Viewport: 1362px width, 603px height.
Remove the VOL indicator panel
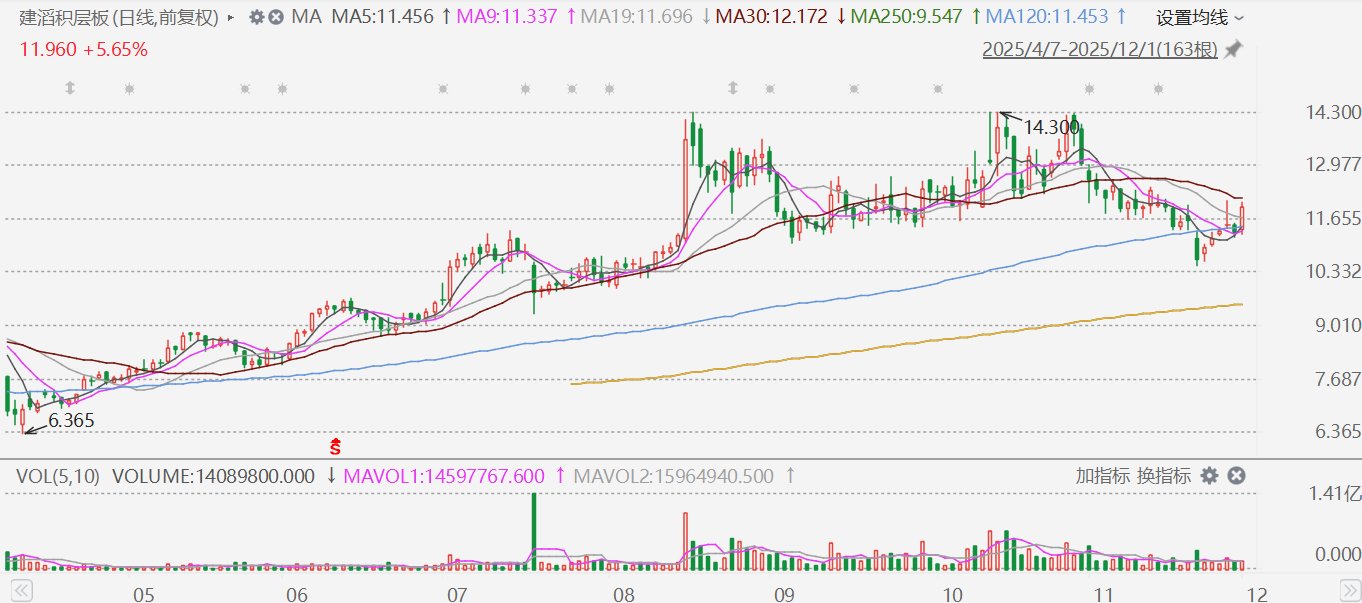(1236, 476)
